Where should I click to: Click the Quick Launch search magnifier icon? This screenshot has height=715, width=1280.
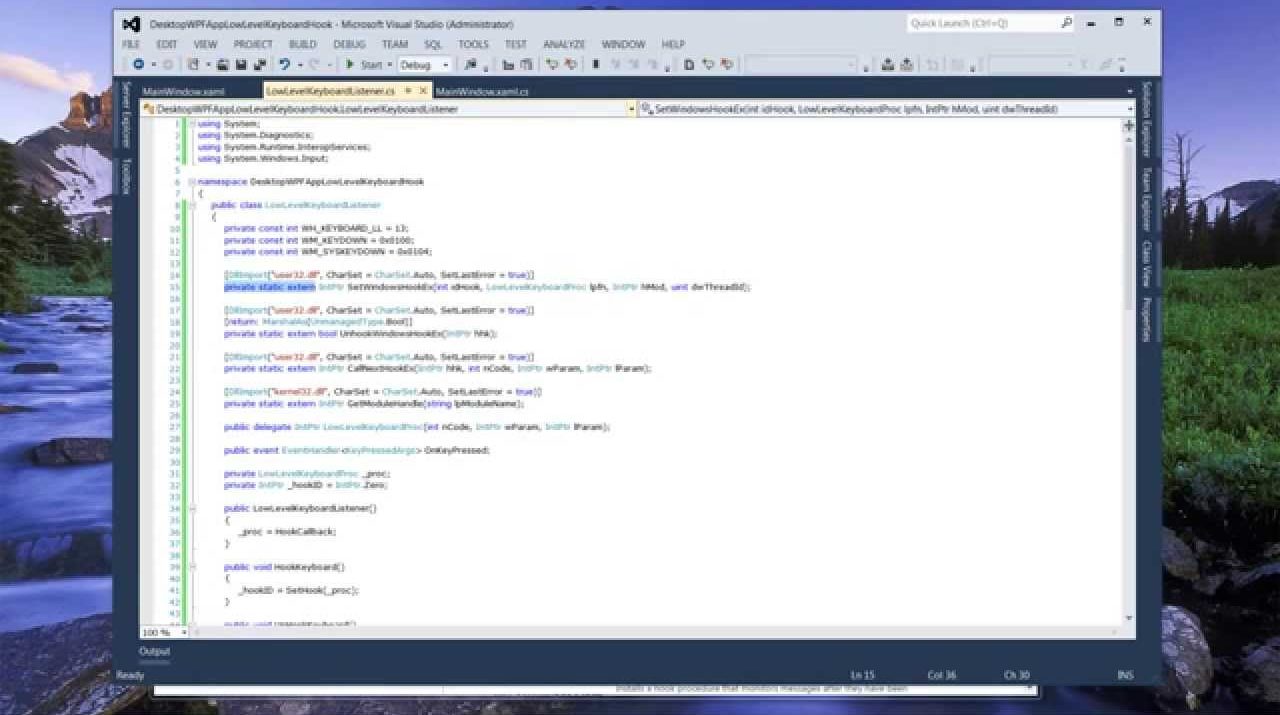tap(1067, 23)
